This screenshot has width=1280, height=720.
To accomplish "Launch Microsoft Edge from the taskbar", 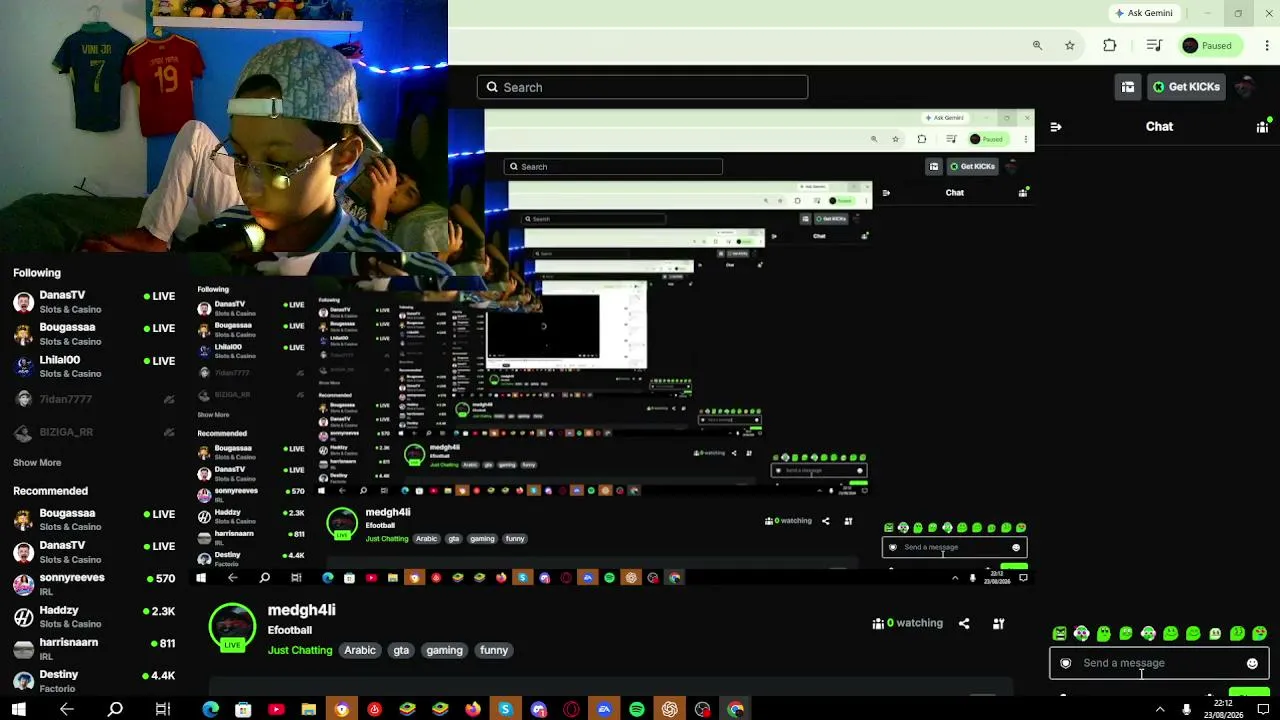I will [x=211, y=709].
